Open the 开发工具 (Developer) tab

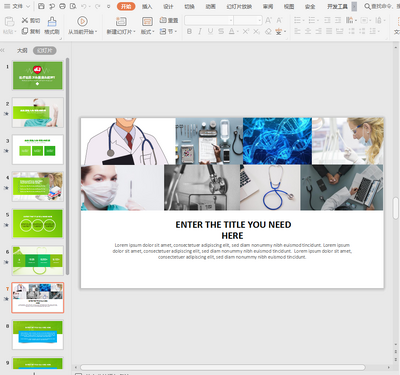pyautogui.click(x=337, y=6)
